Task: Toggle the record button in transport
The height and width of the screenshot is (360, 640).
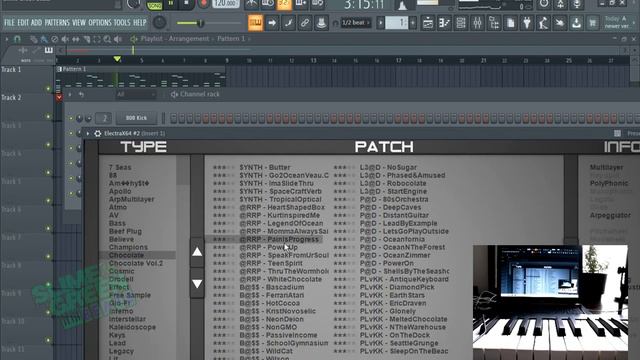Action: click(x=203, y=4)
